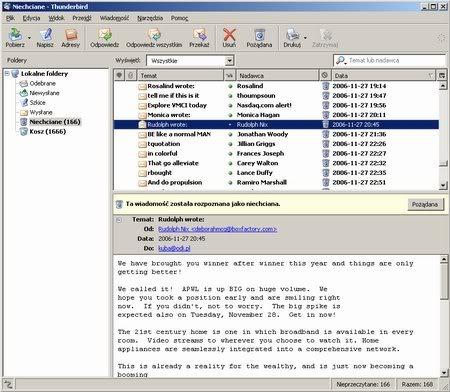
Task: Sort messages by Data column
Action: point(384,76)
